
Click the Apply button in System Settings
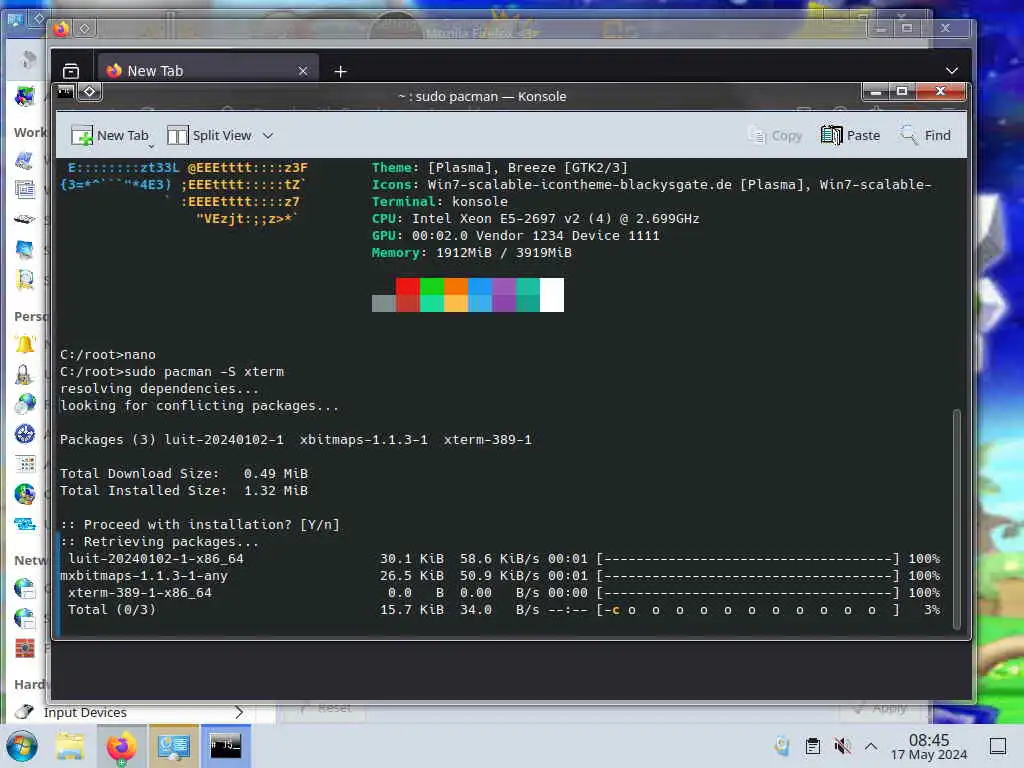[x=881, y=708]
